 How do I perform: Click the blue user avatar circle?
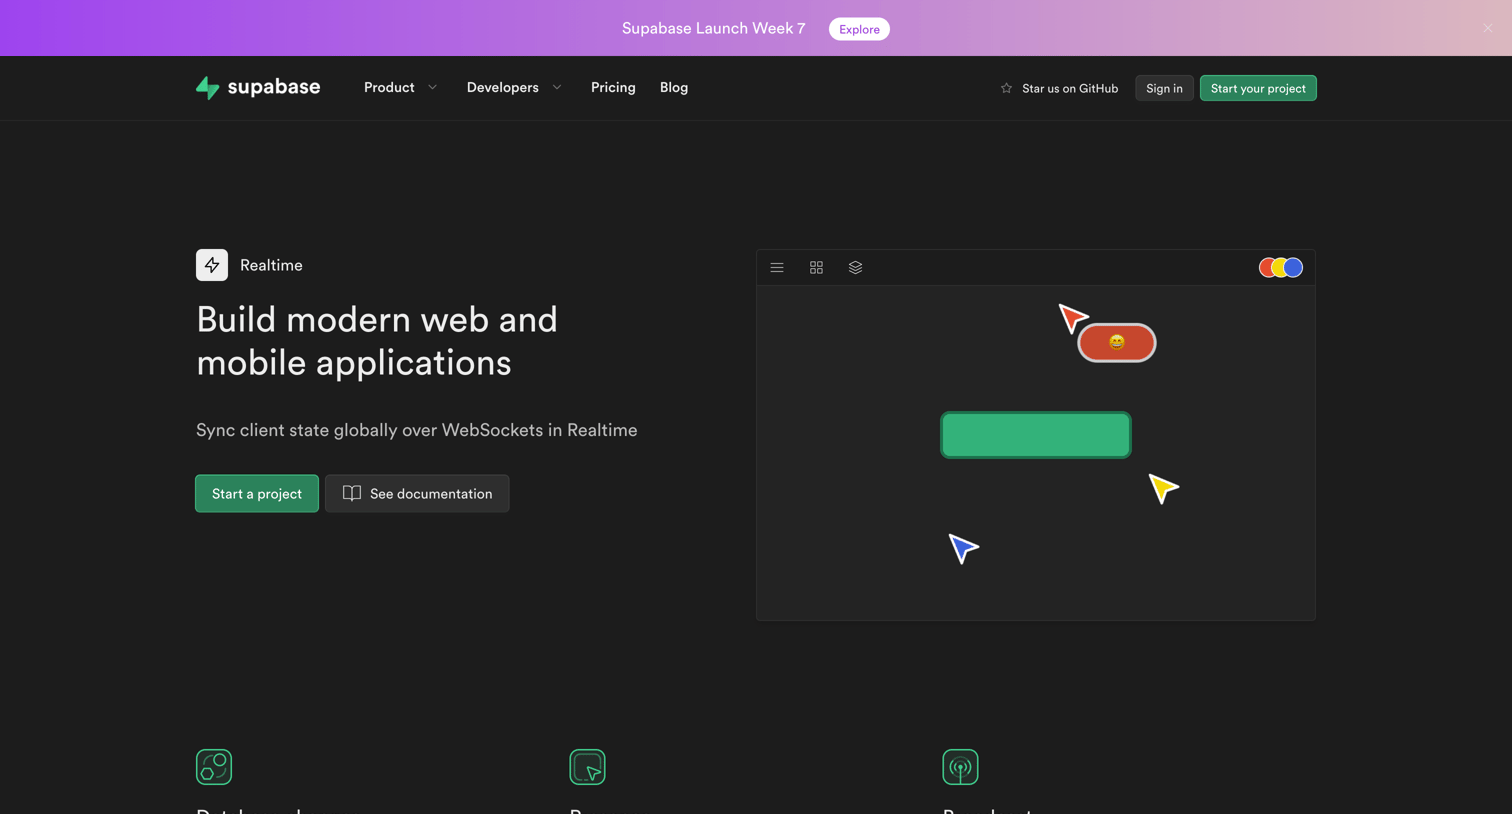(x=1293, y=267)
